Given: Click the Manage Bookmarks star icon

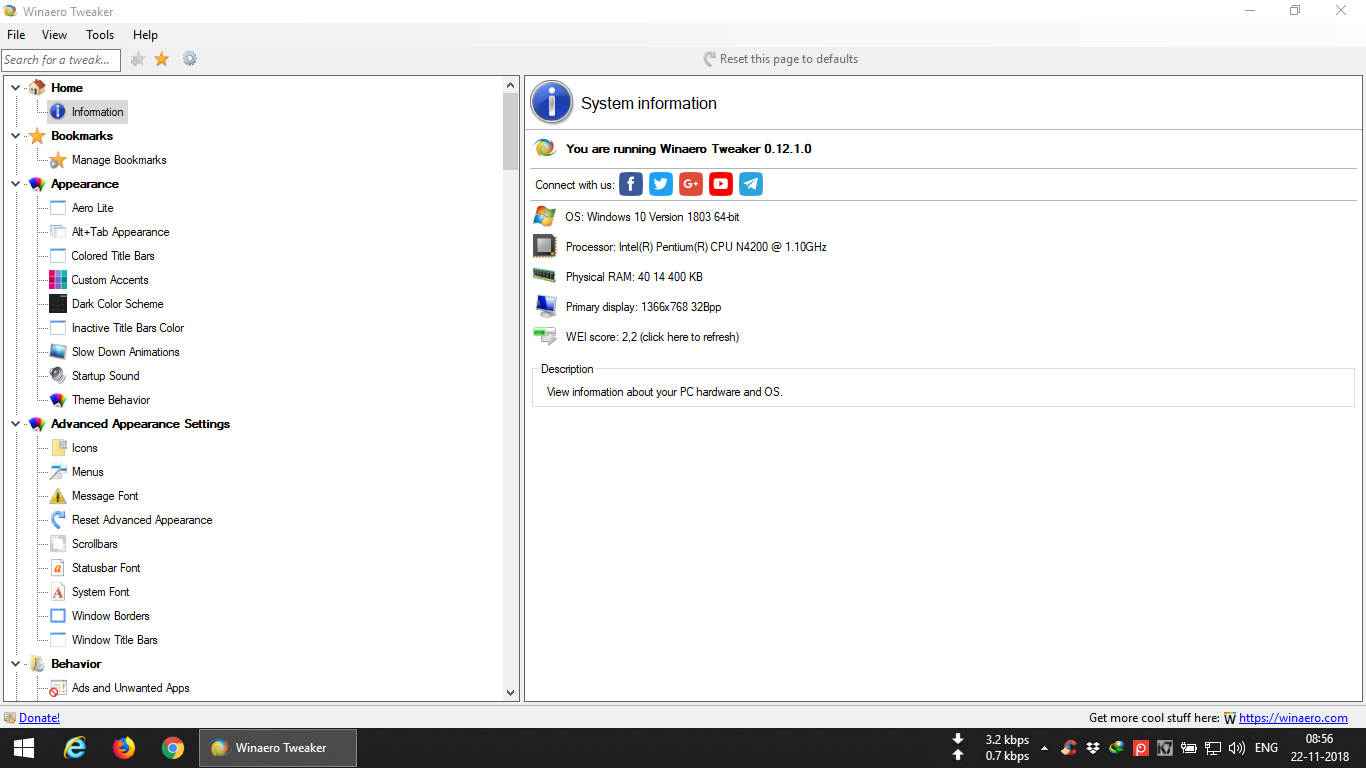Looking at the screenshot, I should point(58,160).
